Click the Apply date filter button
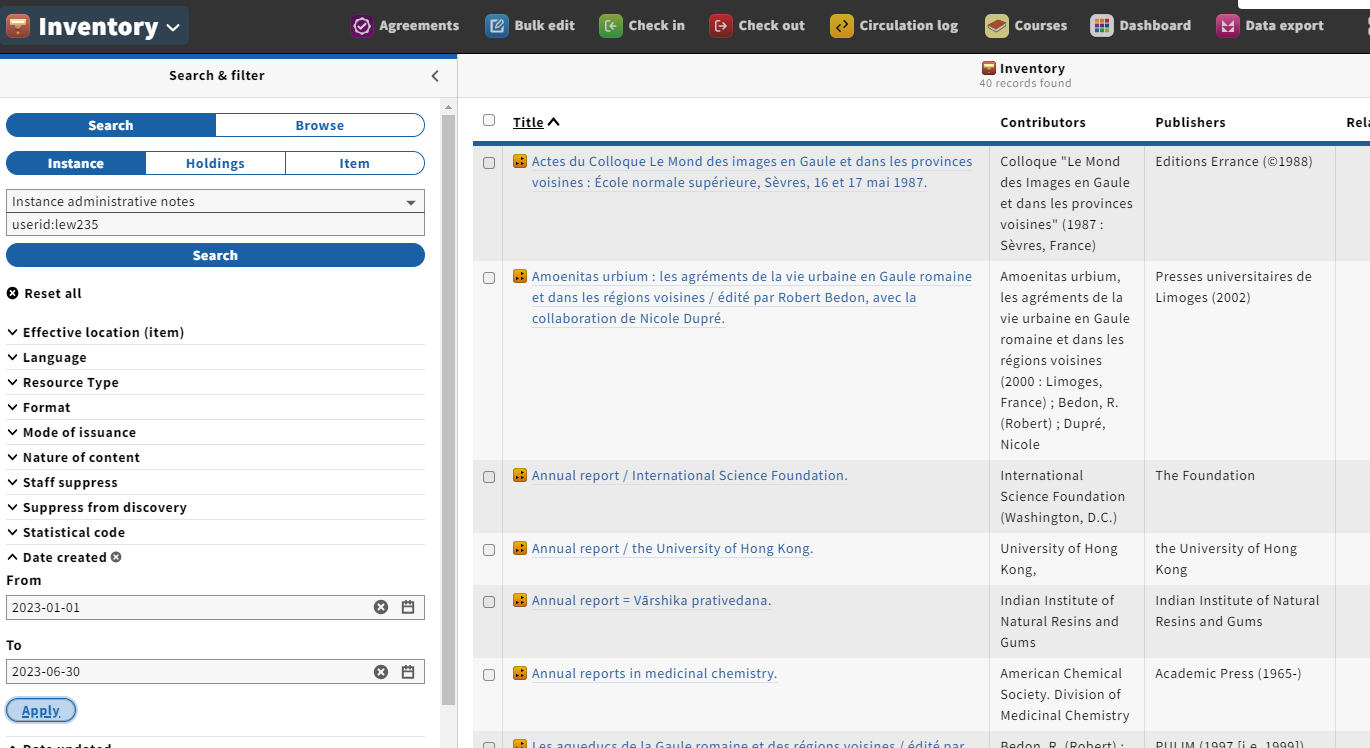This screenshot has width=1370, height=748. (x=41, y=711)
